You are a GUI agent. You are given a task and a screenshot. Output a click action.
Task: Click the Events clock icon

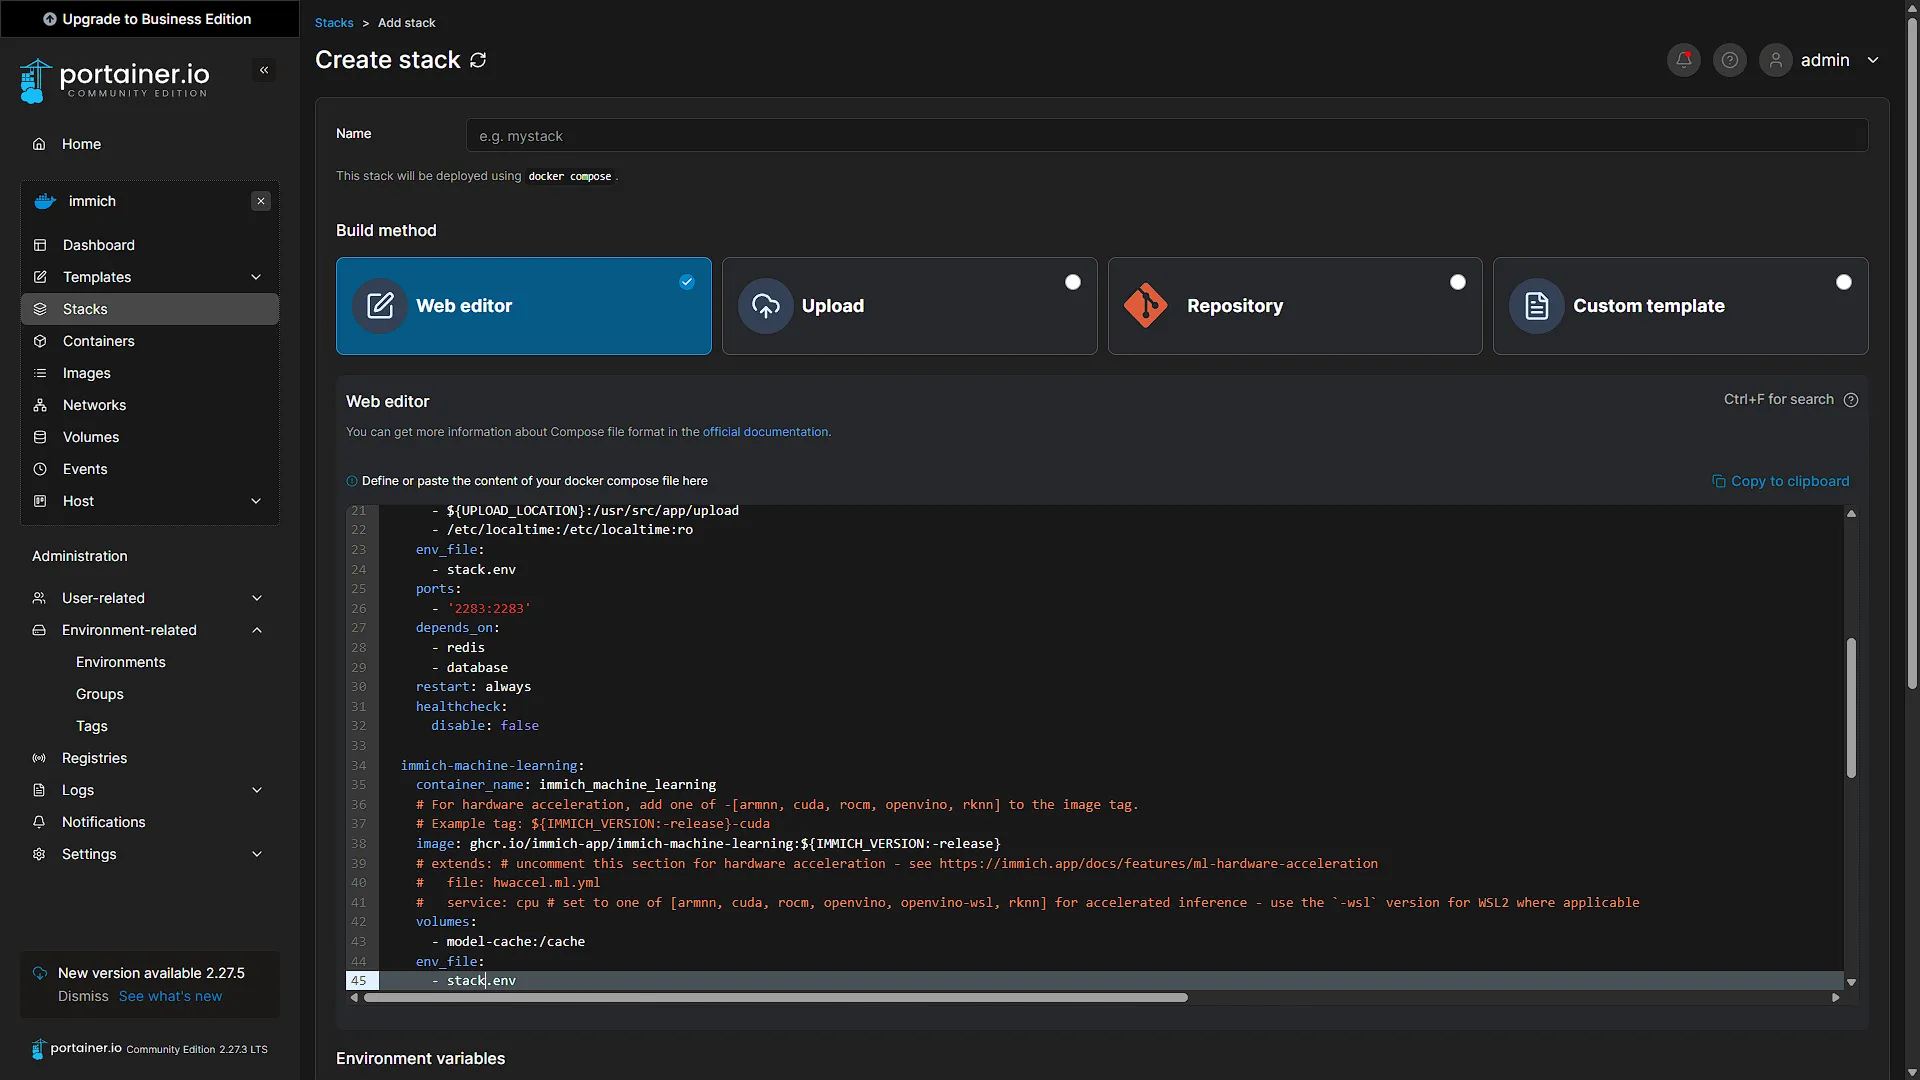[x=40, y=469]
